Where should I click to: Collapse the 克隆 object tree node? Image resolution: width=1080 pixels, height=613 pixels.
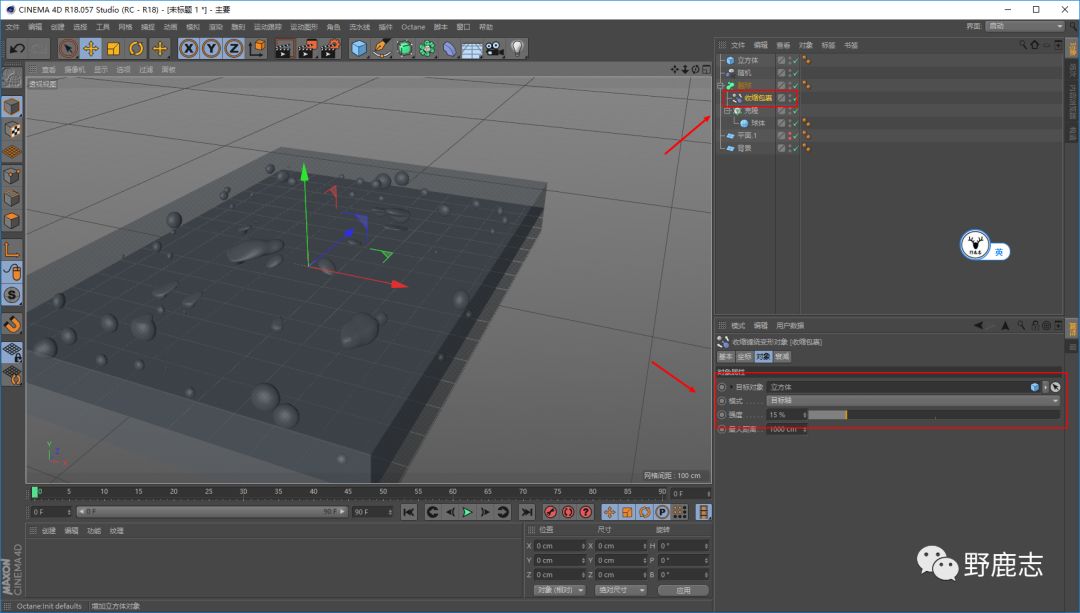727,111
